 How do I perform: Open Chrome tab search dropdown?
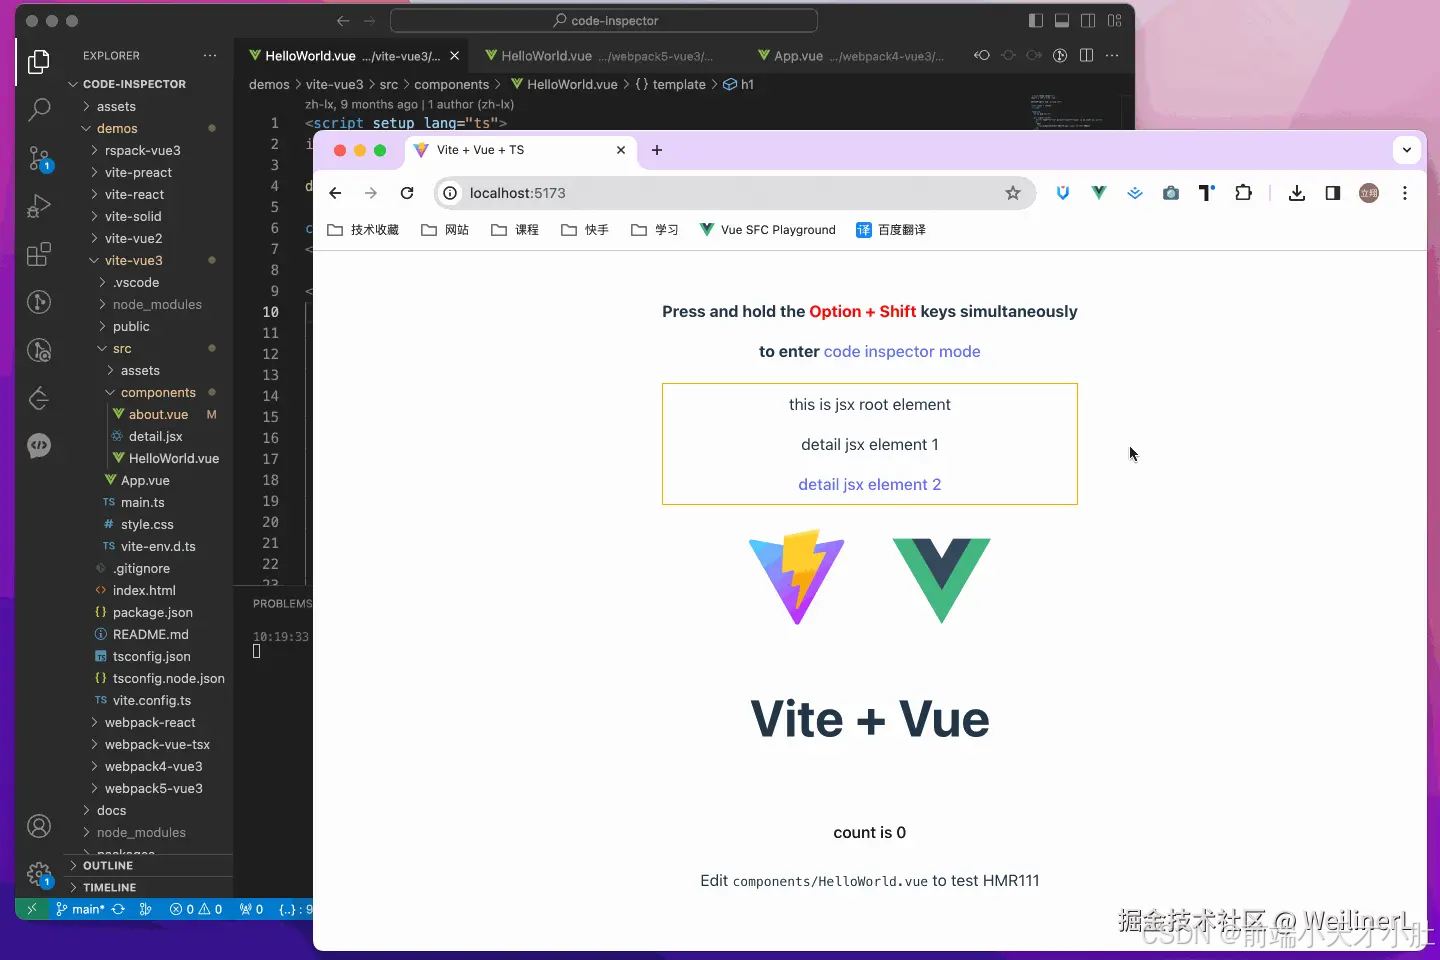point(1407,150)
